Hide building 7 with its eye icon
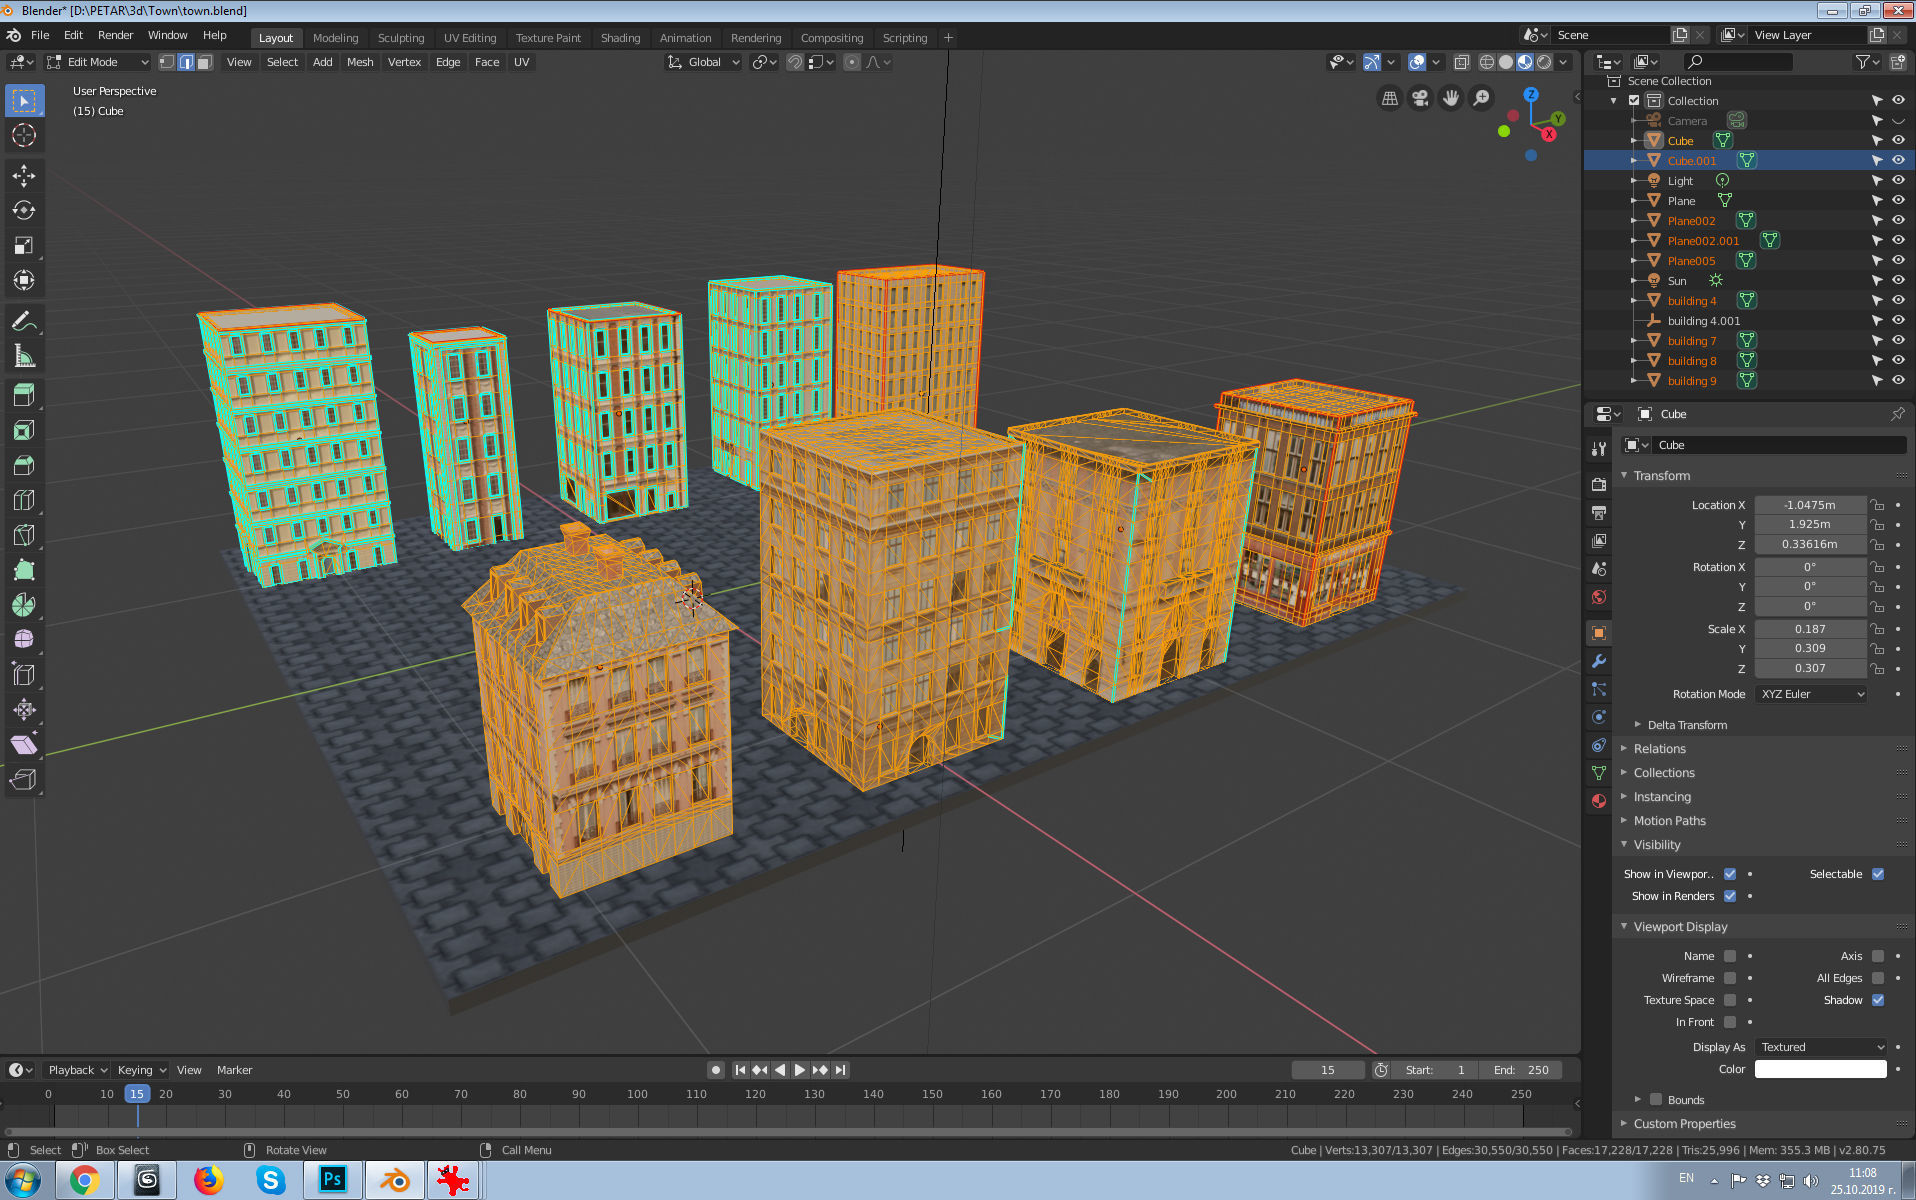Screen dimensions: 1916x1200 1898,341
